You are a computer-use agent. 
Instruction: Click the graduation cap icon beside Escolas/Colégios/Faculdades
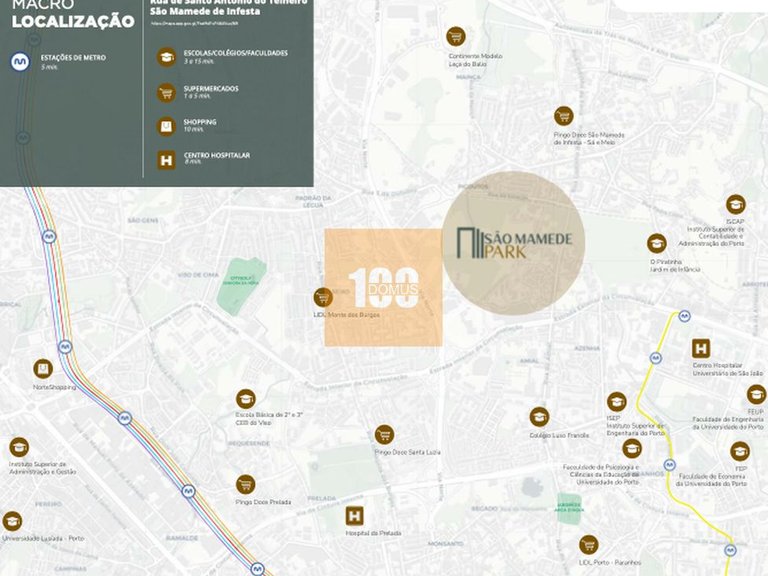pos(167,57)
